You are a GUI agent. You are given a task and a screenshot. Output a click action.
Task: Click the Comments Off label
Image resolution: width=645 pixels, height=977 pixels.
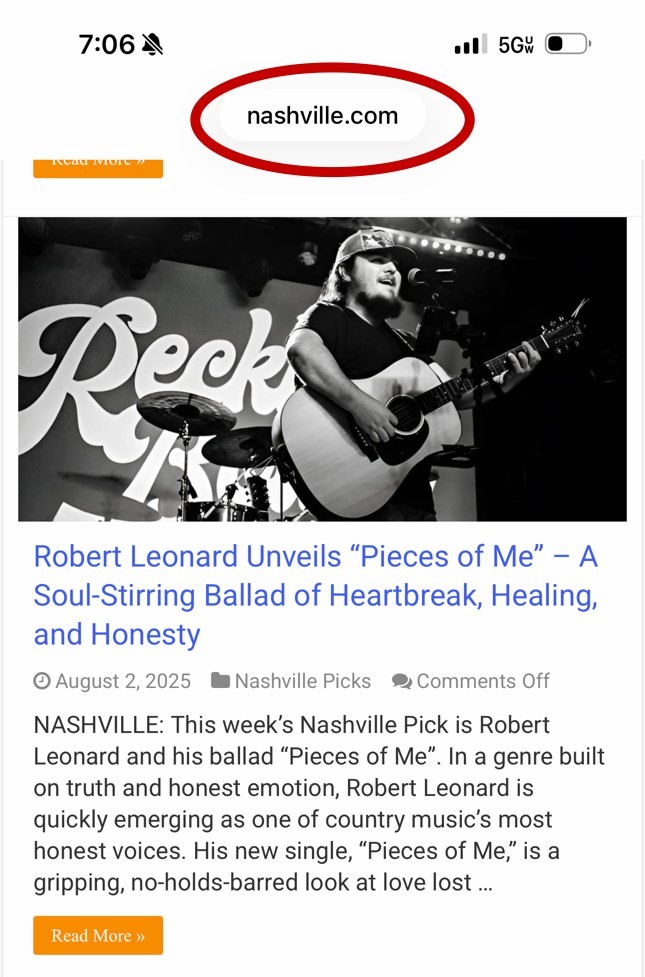coord(483,681)
